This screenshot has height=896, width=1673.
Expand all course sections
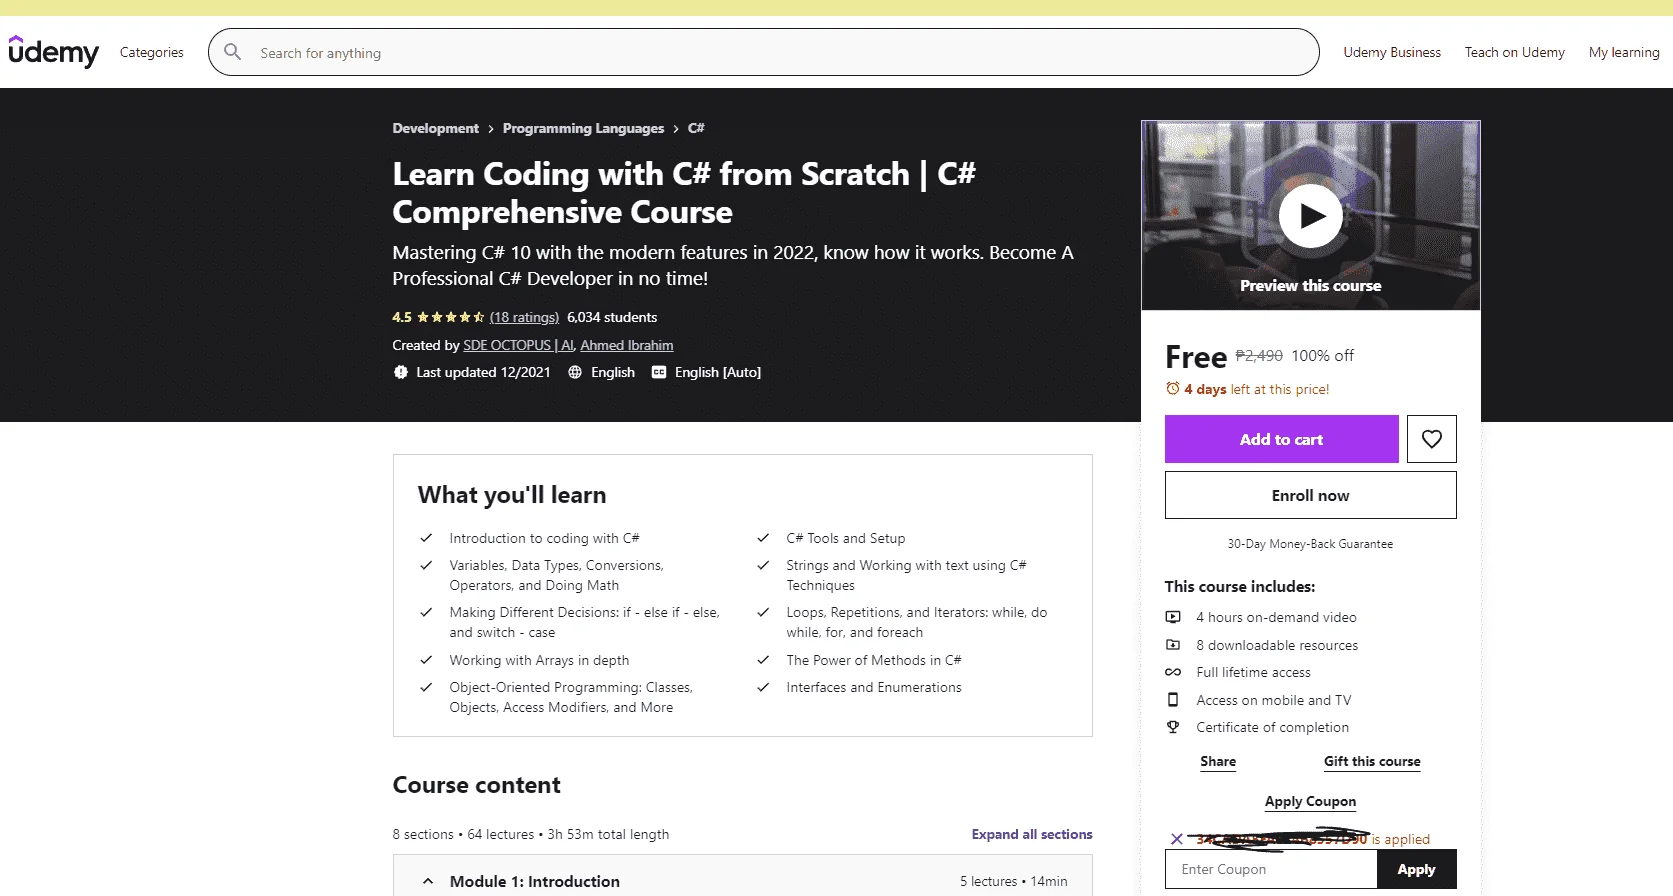point(1032,834)
